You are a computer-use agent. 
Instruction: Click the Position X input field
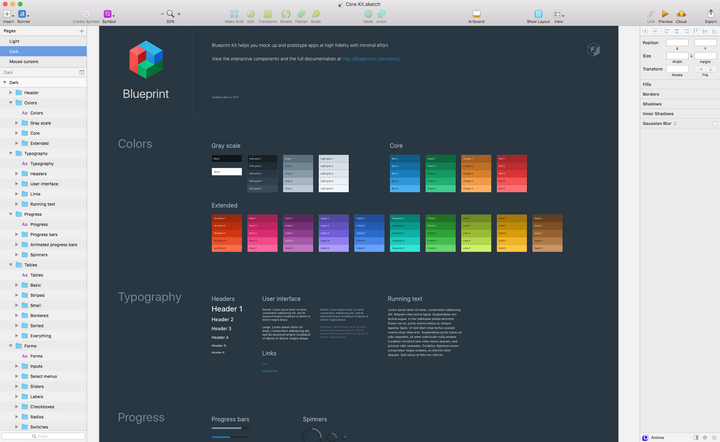(677, 43)
